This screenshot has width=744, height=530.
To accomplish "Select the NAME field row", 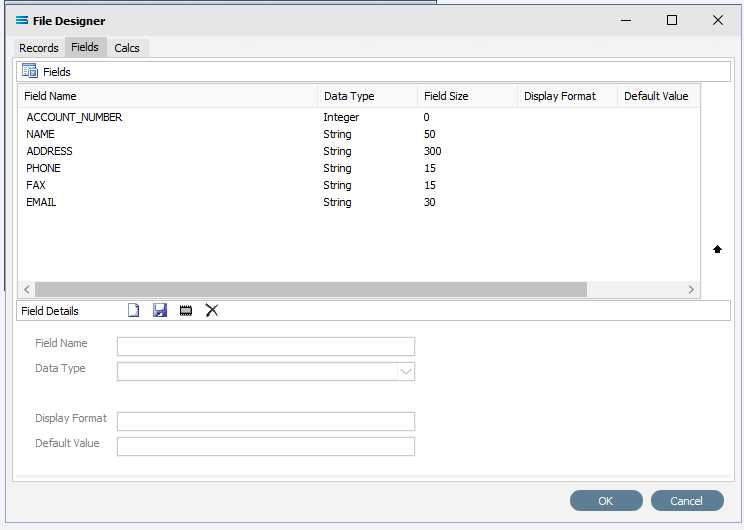I will [359, 134].
